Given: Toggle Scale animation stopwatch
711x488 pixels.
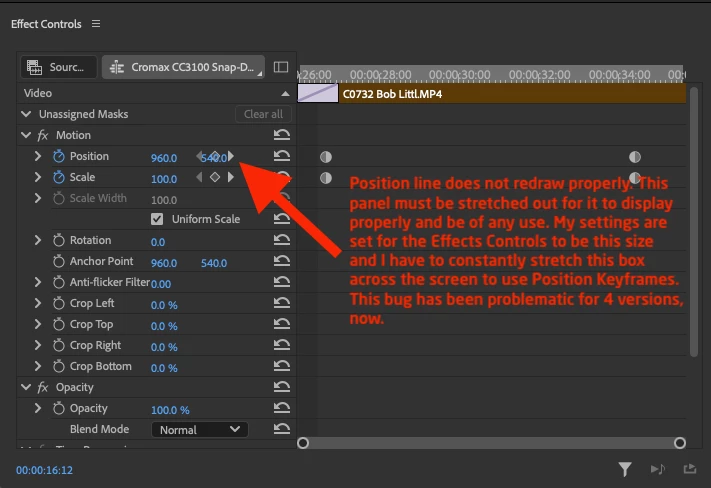Looking at the screenshot, I should (58, 177).
